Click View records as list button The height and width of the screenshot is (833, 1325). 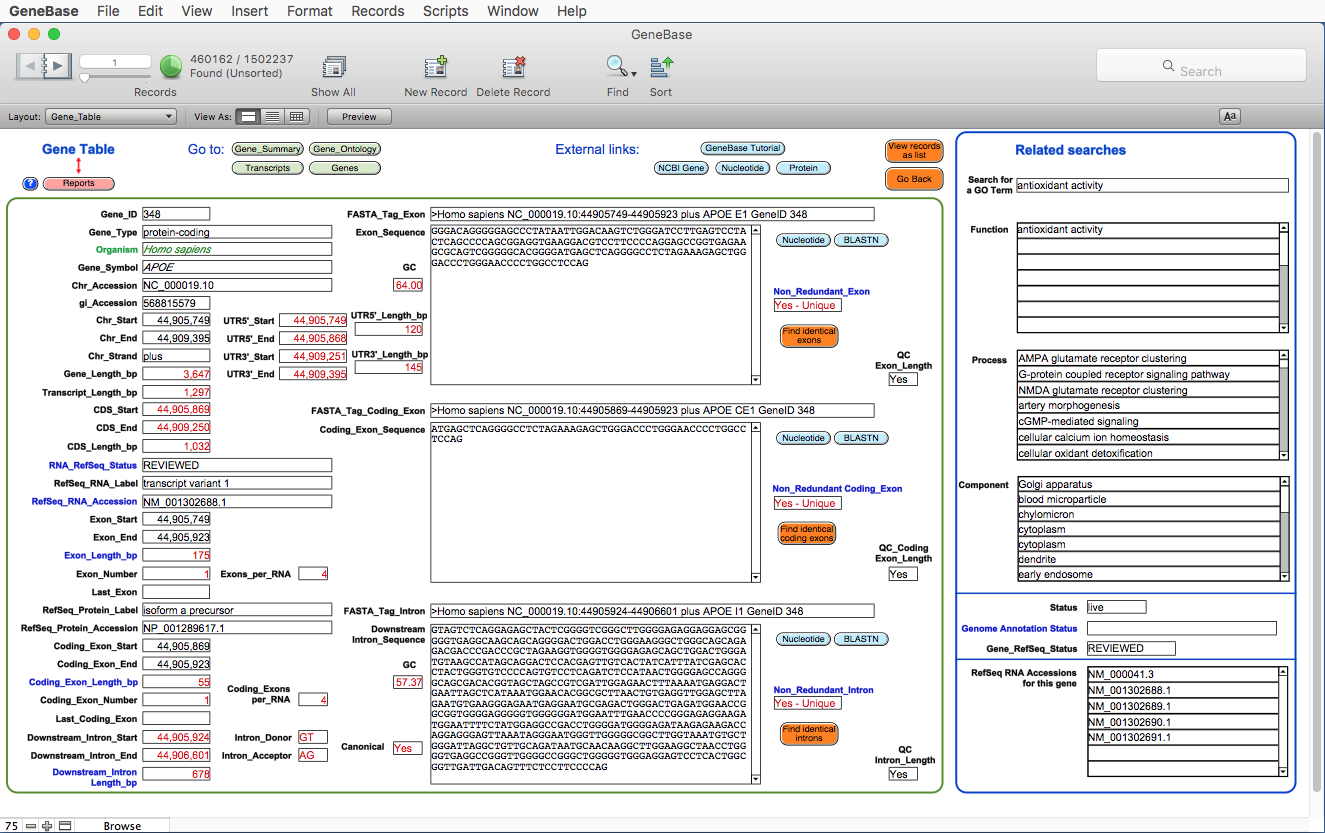pos(914,151)
